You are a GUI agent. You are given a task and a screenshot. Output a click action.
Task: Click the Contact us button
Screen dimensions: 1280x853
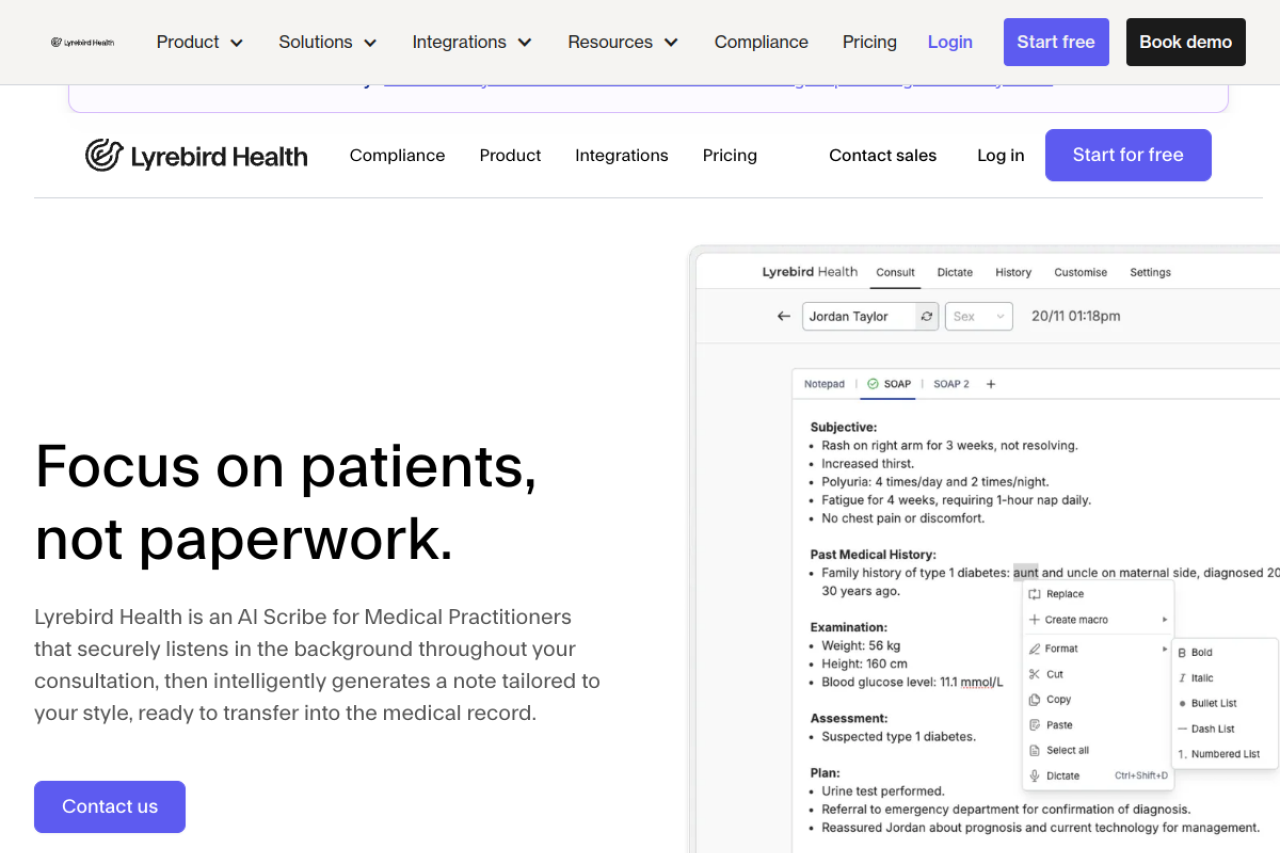click(x=110, y=807)
